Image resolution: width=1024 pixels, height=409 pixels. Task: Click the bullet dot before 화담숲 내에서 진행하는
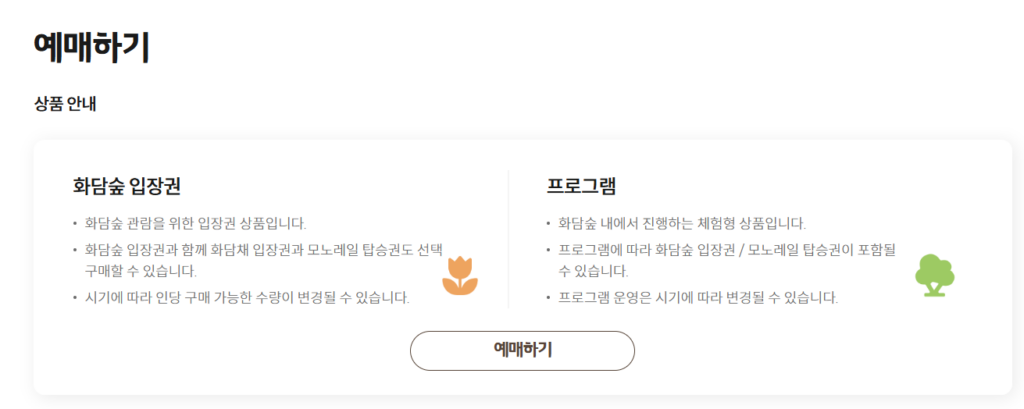click(x=548, y=224)
